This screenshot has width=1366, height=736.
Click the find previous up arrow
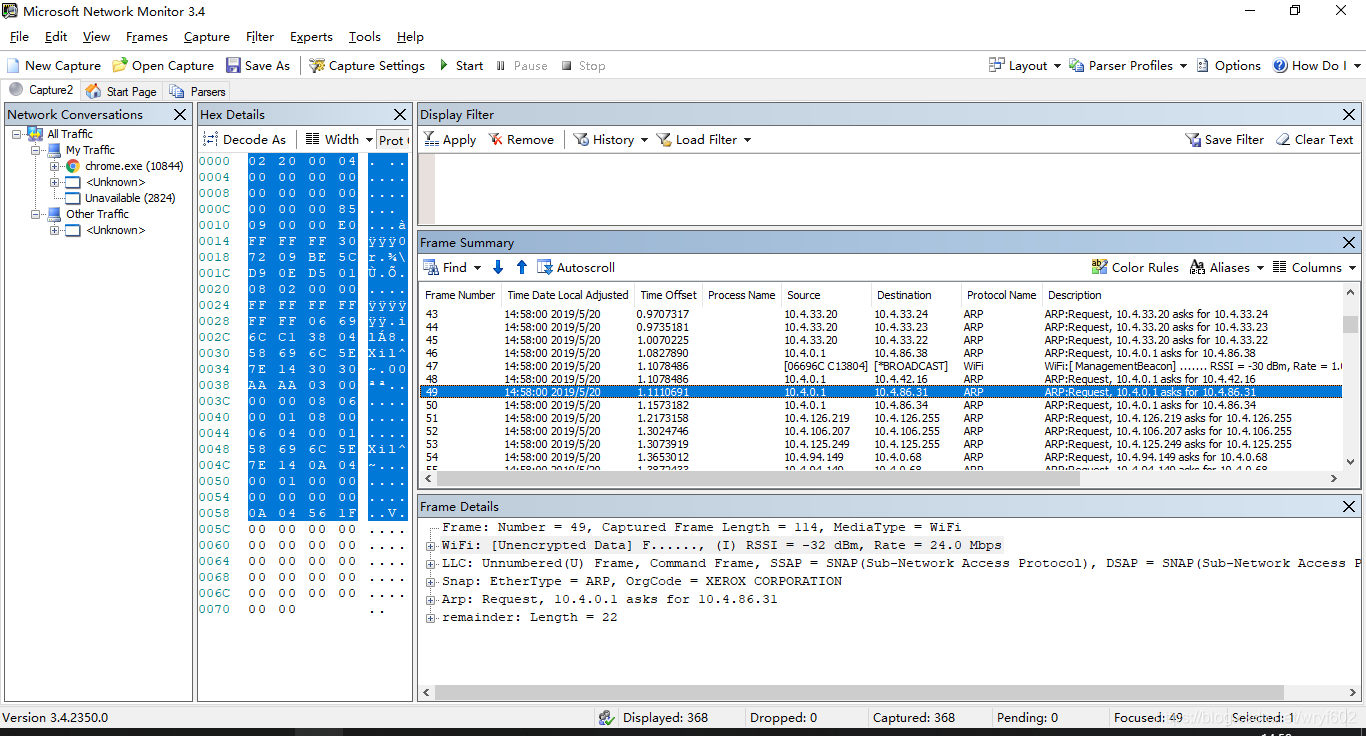pyautogui.click(x=522, y=268)
